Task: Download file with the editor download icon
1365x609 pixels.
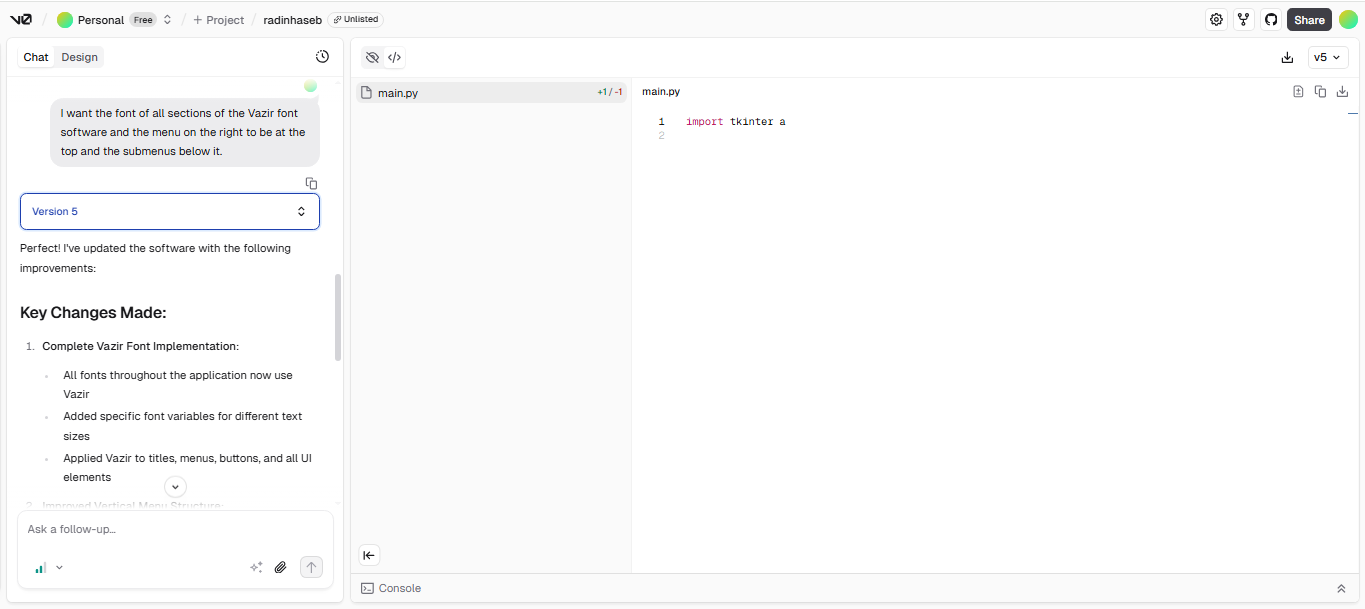Action: click(x=1342, y=91)
